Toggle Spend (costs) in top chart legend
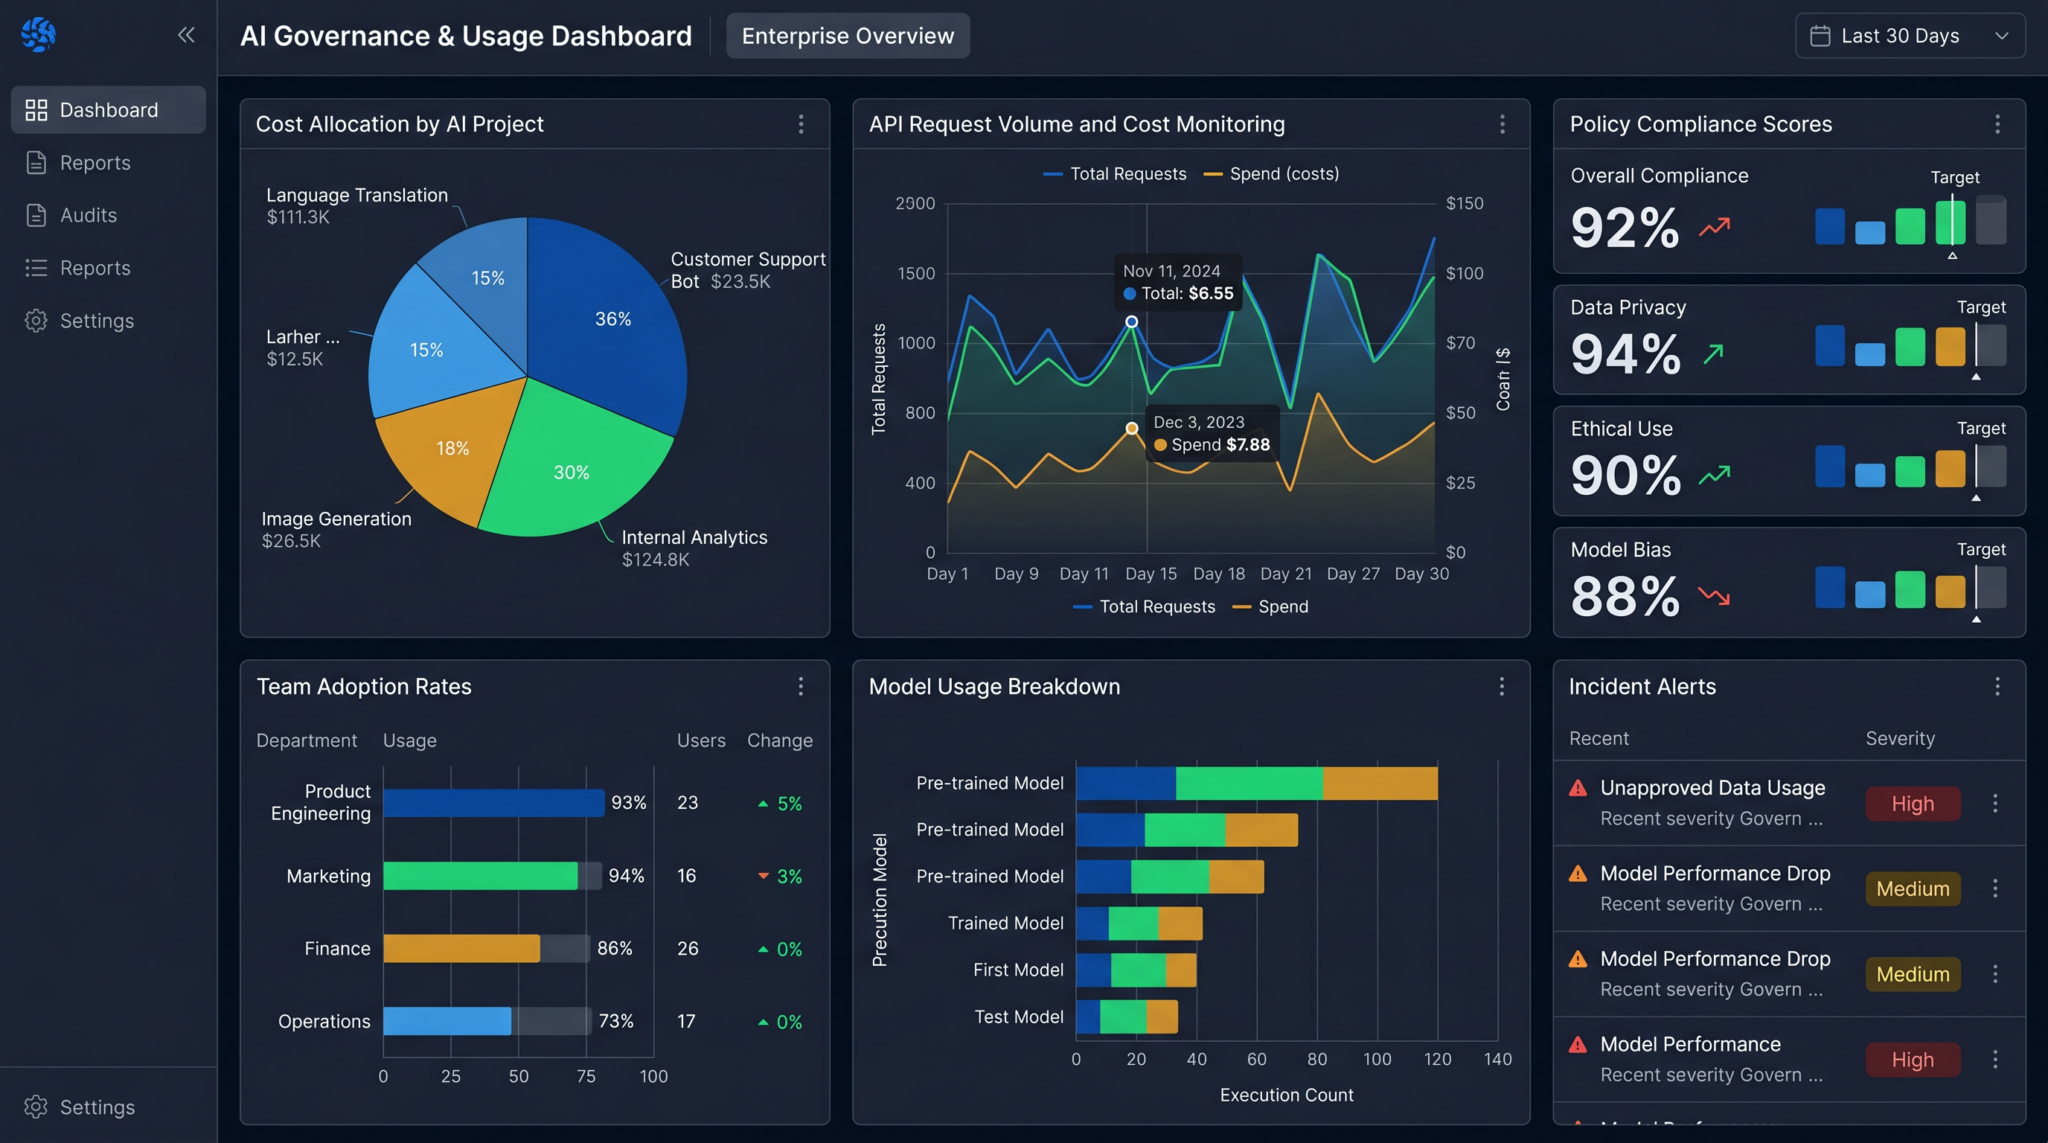 coord(1271,174)
